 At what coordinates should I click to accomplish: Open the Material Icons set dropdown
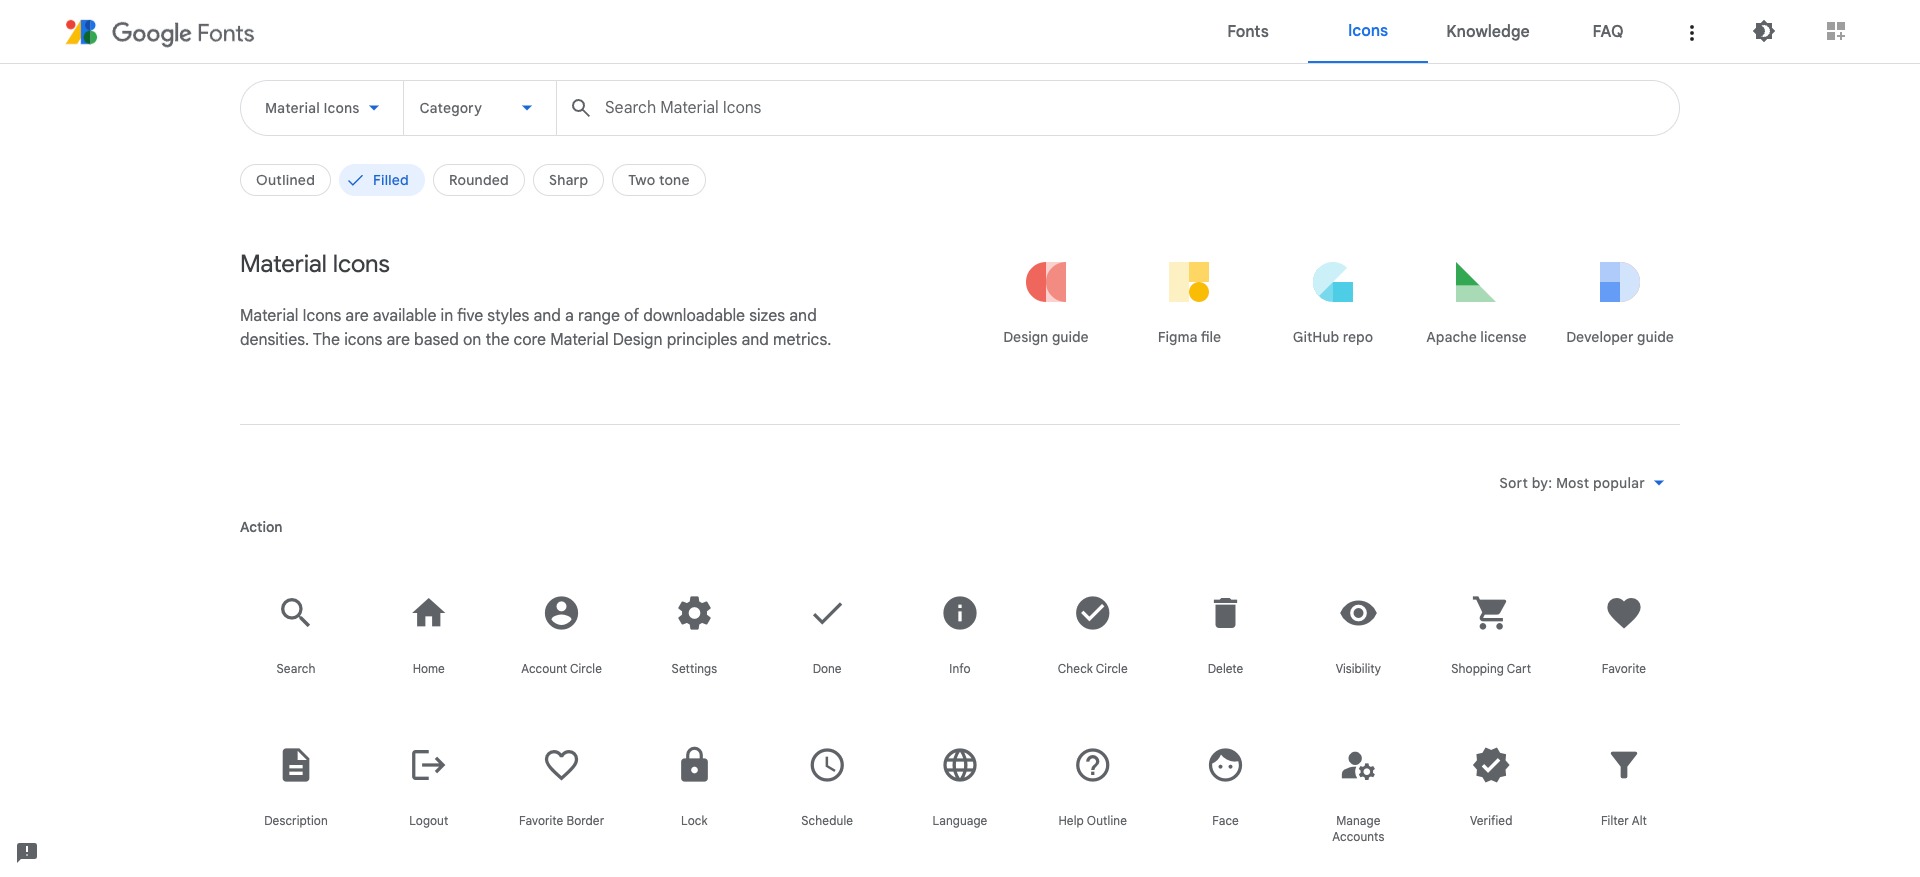tap(322, 108)
